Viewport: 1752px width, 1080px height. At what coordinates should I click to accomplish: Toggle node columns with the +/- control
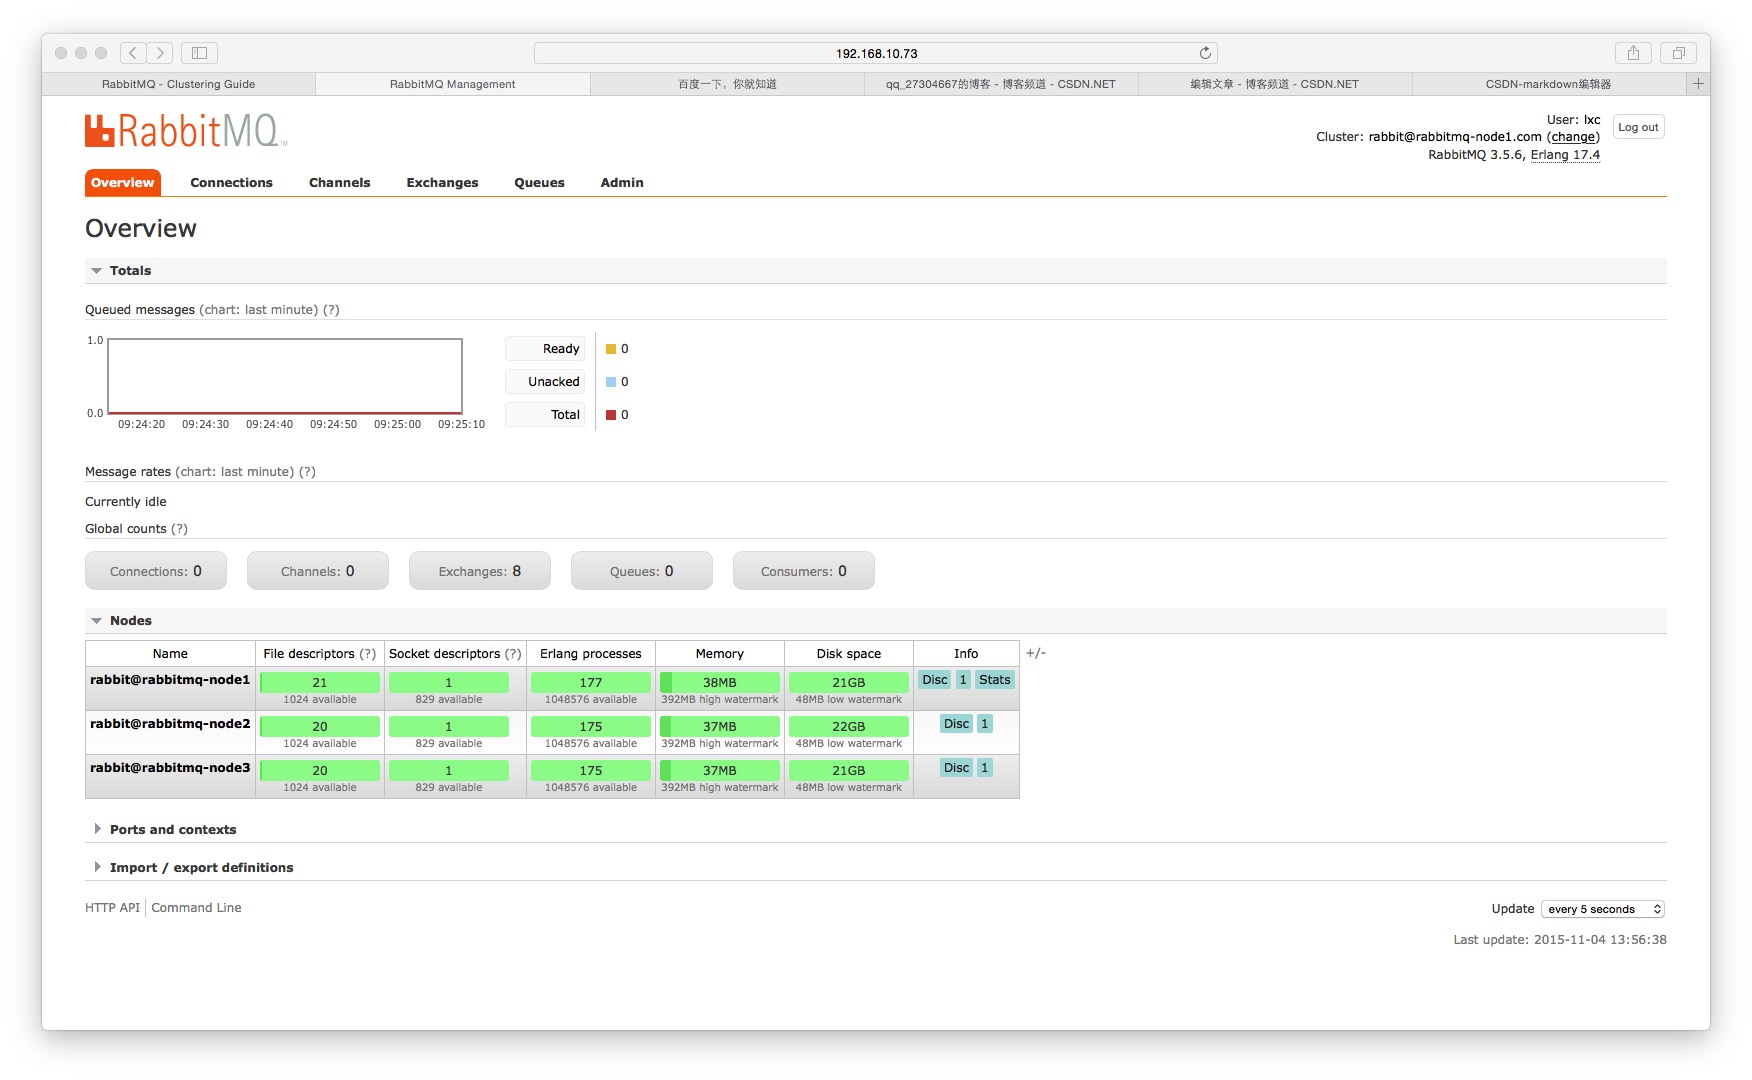[1036, 653]
